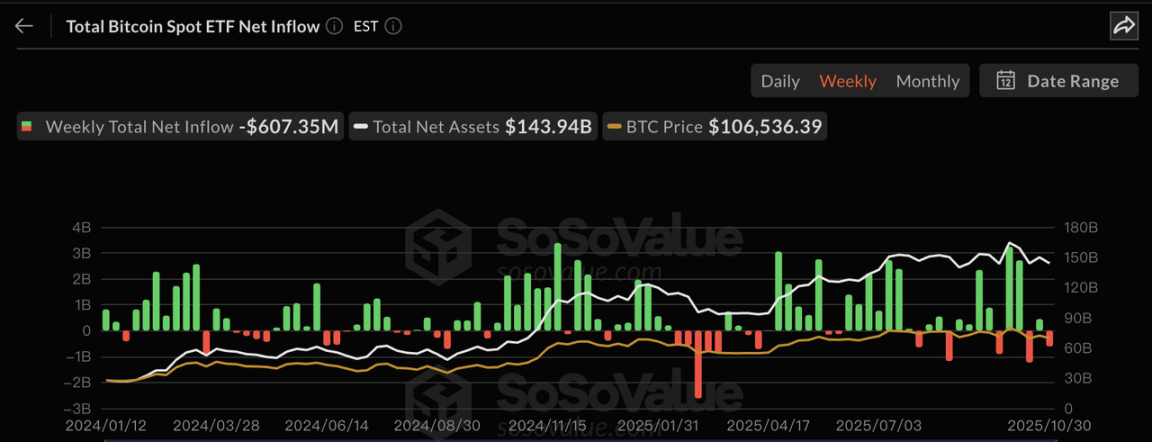Switch to the Monthly view tab
The width and height of the screenshot is (1152, 442).
point(927,81)
